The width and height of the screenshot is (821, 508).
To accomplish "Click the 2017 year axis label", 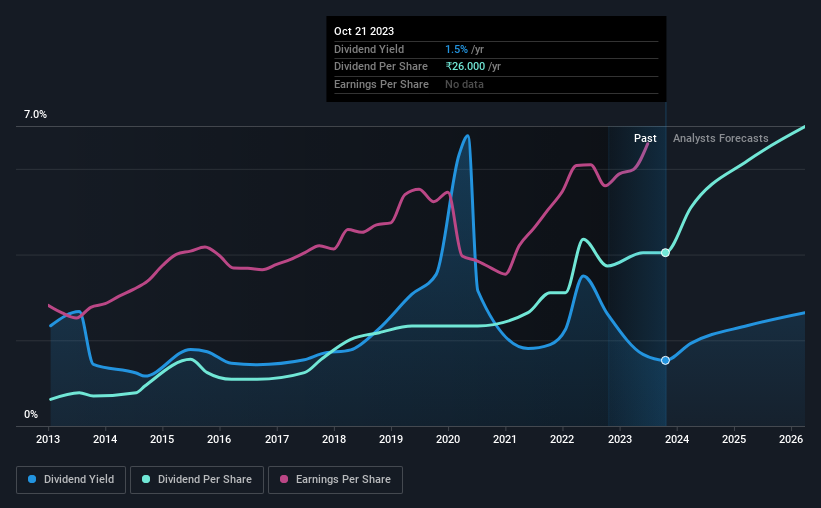I will [x=277, y=439].
